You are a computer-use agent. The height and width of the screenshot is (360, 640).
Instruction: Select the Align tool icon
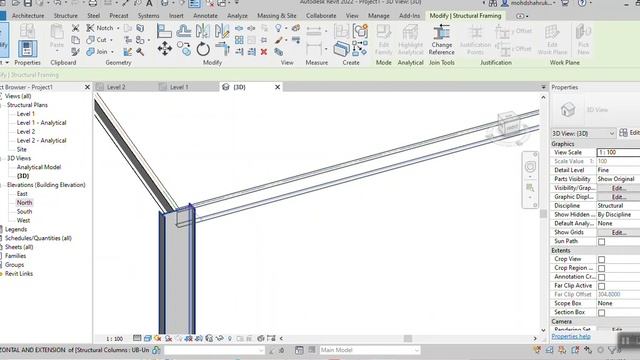click(164, 31)
